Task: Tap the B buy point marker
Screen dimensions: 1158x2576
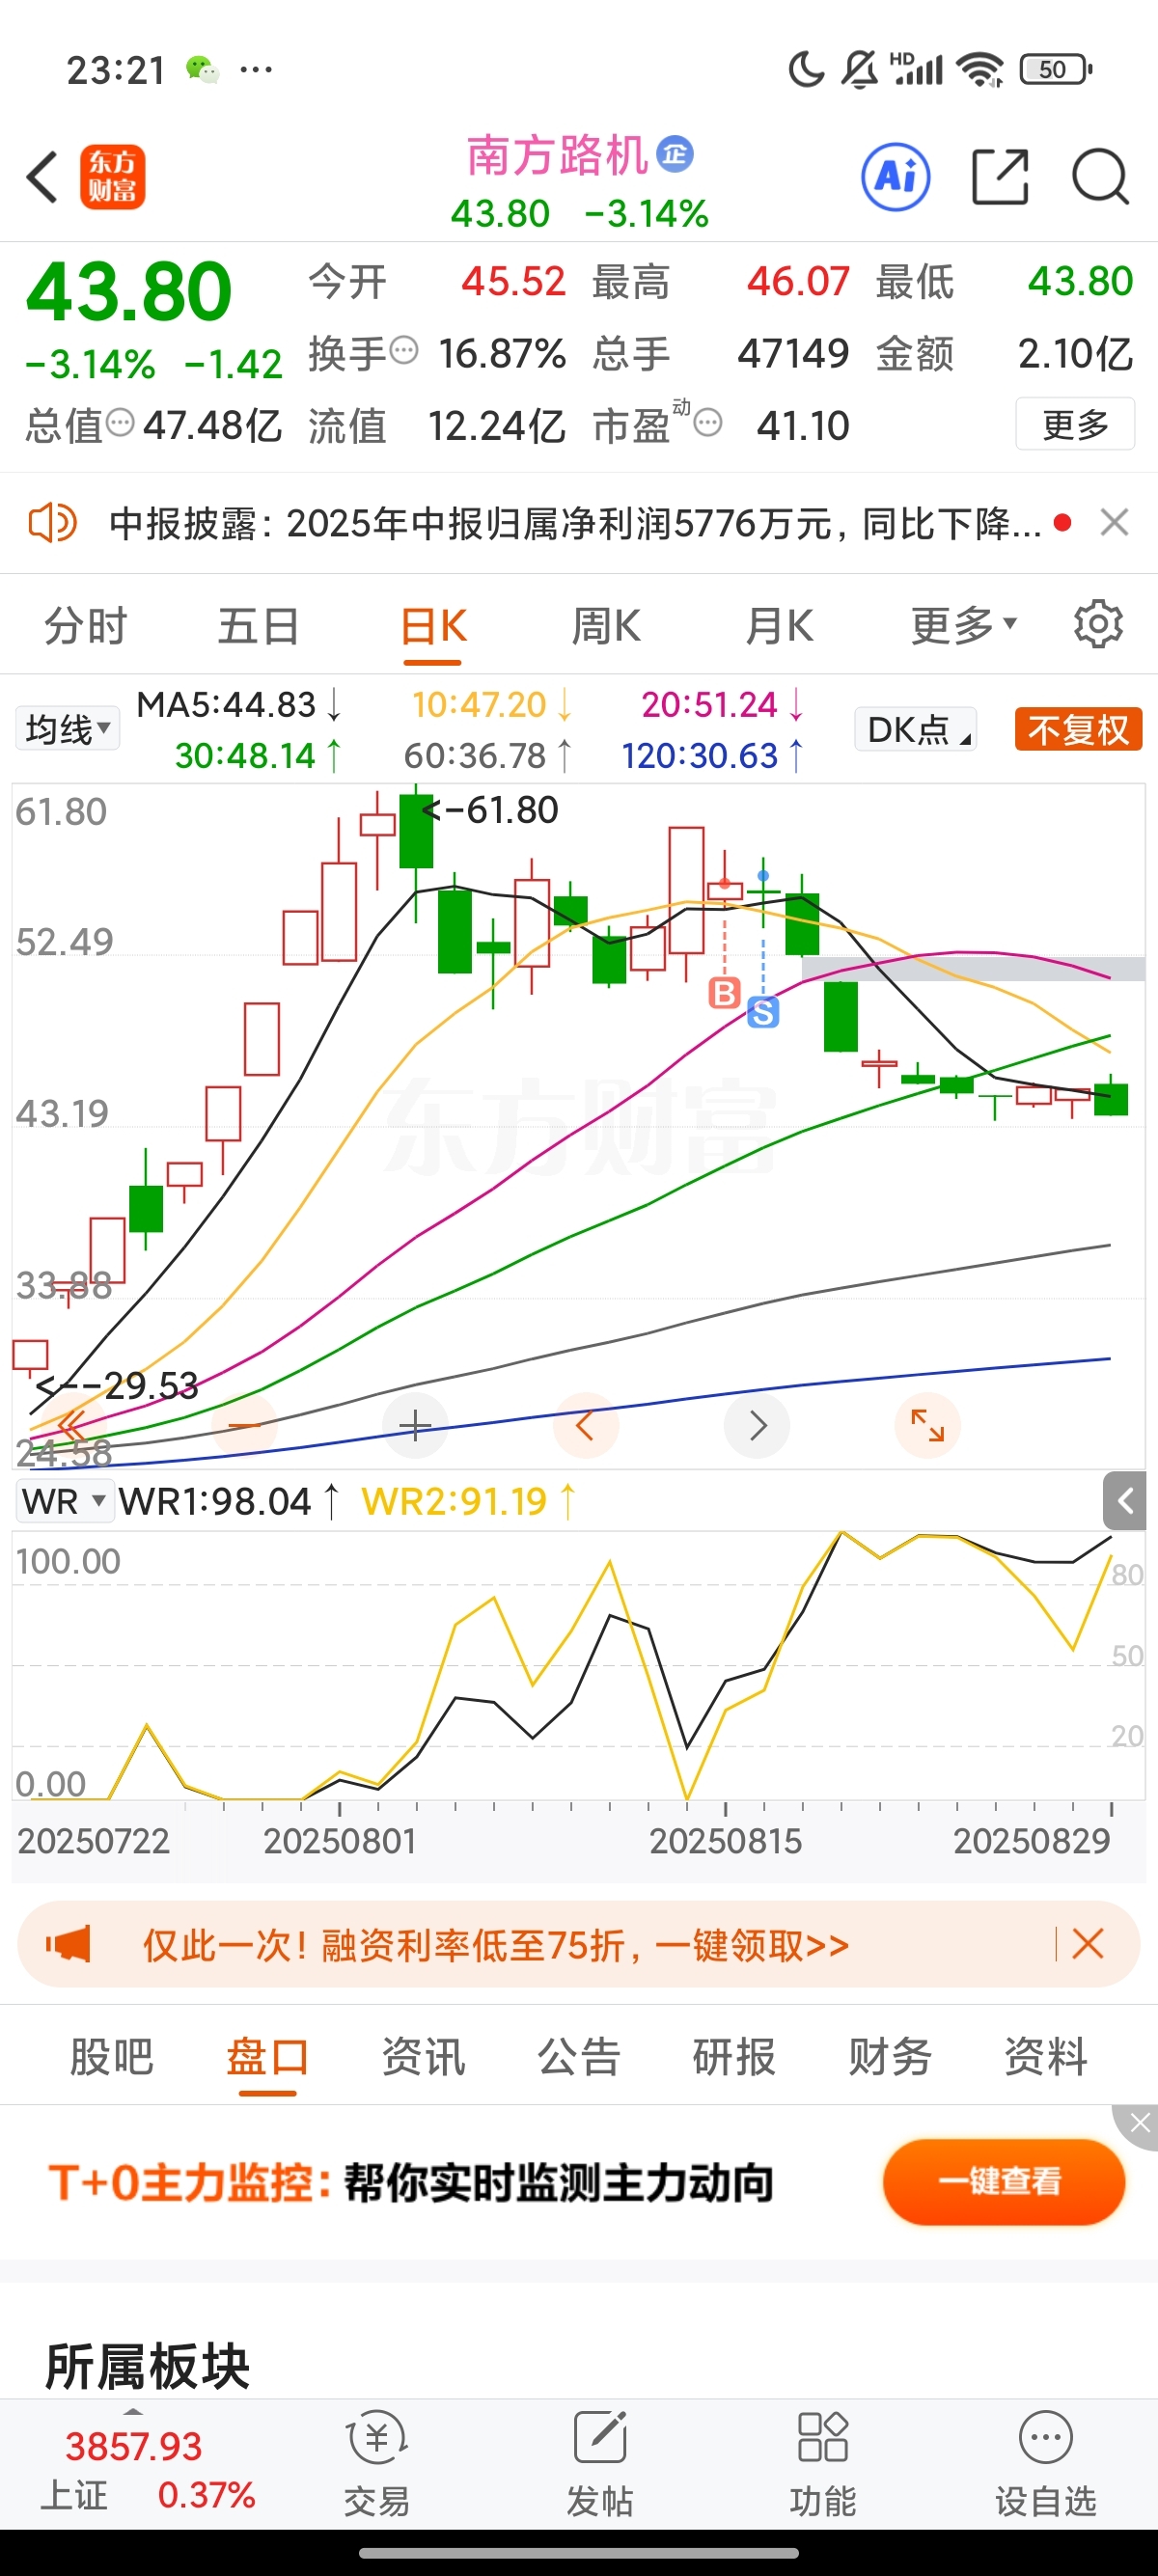Action: [x=724, y=993]
